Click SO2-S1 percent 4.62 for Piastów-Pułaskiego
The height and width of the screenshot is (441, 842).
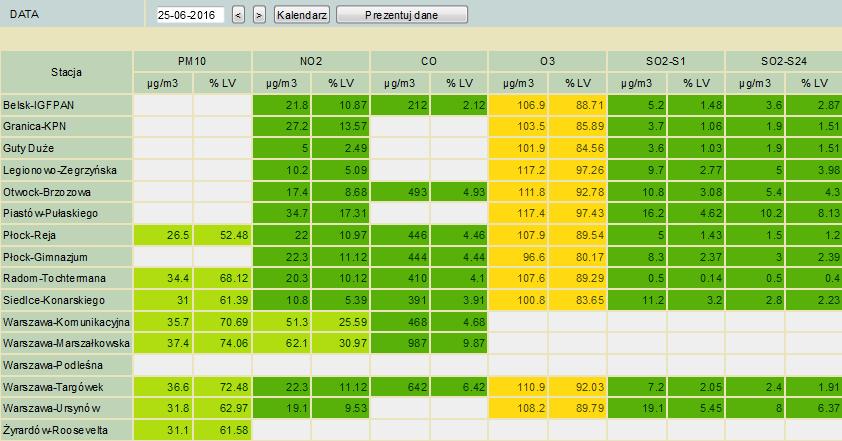pos(695,213)
